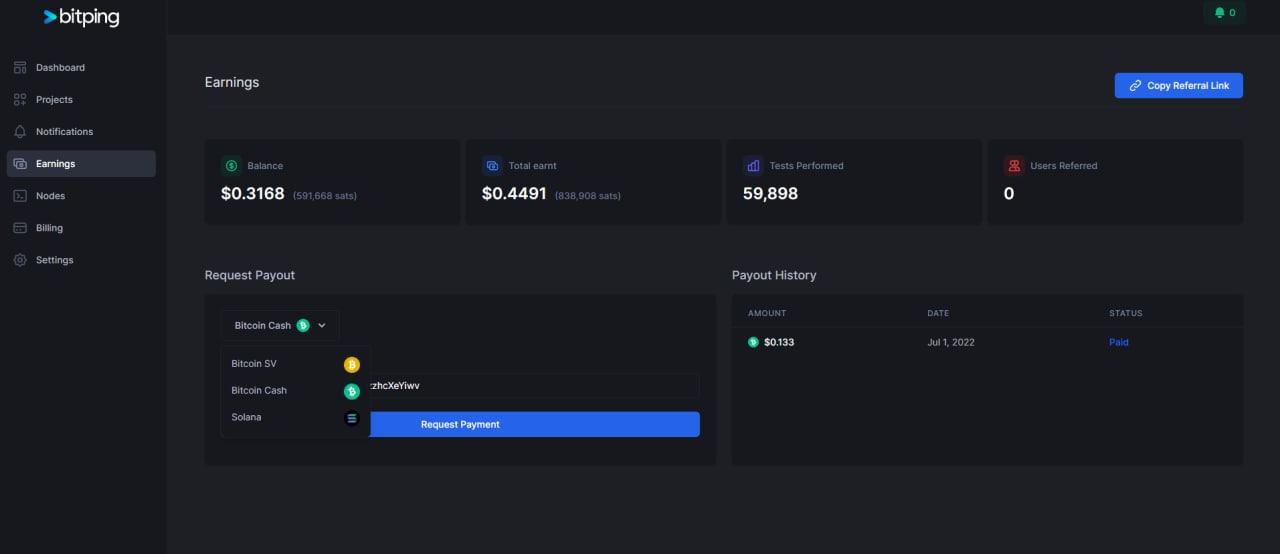Choose Solana payout option
Image resolution: width=1280 pixels, height=554 pixels.
coord(247,417)
